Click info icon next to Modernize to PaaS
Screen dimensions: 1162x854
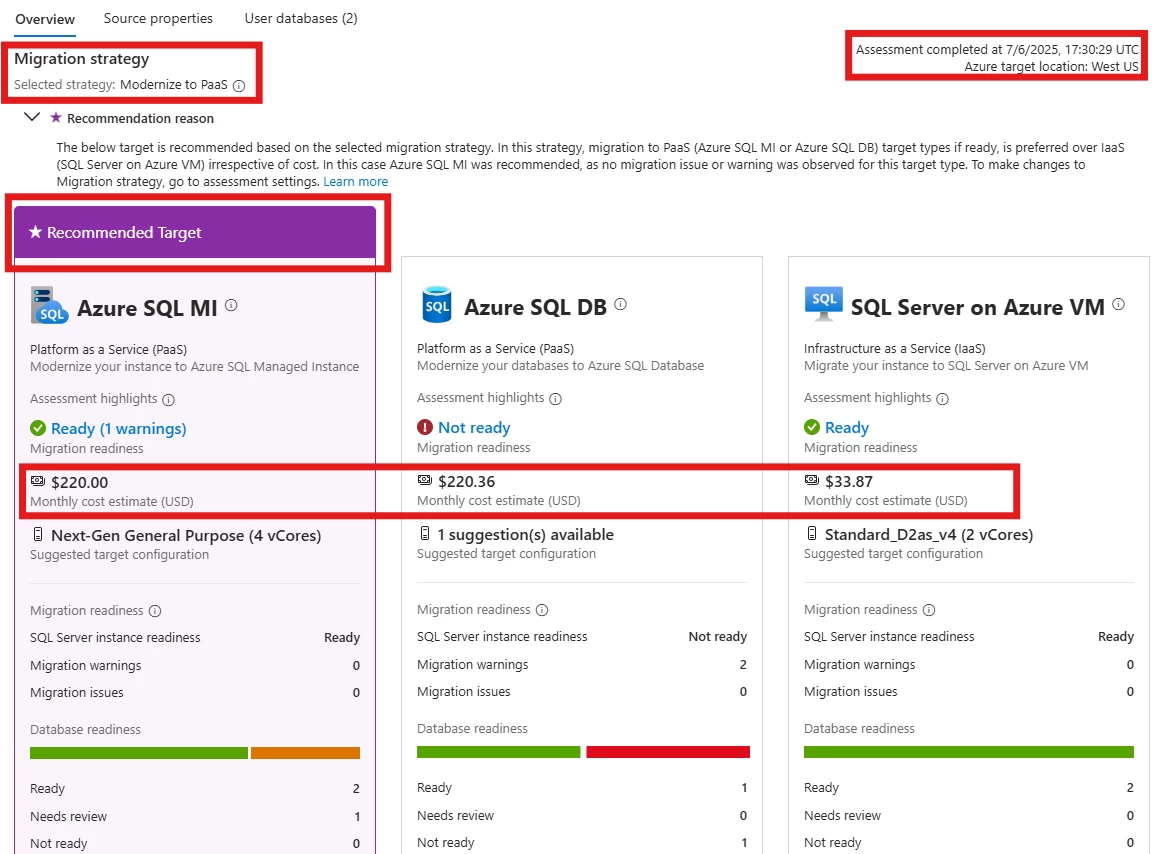coord(239,85)
